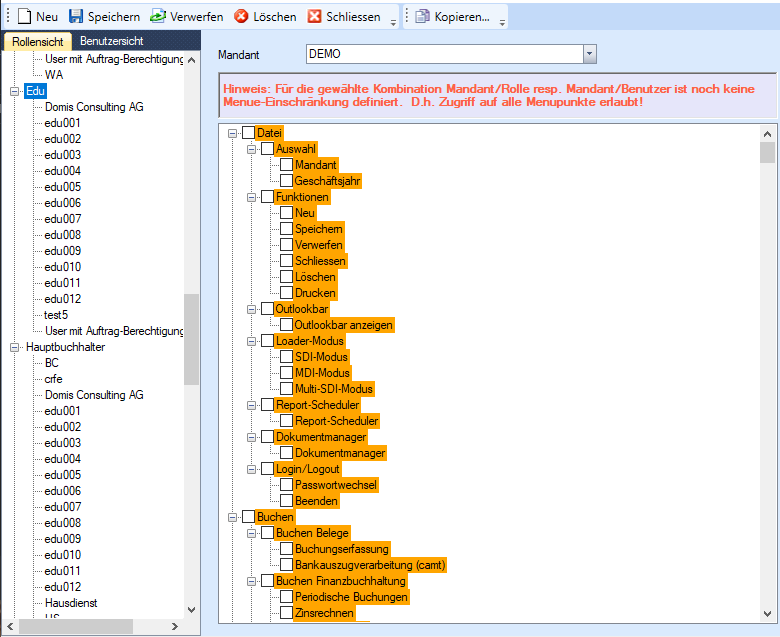This screenshot has width=780, height=637.
Task: Click the red Löschen delete icon
Action: pos(241,17)
